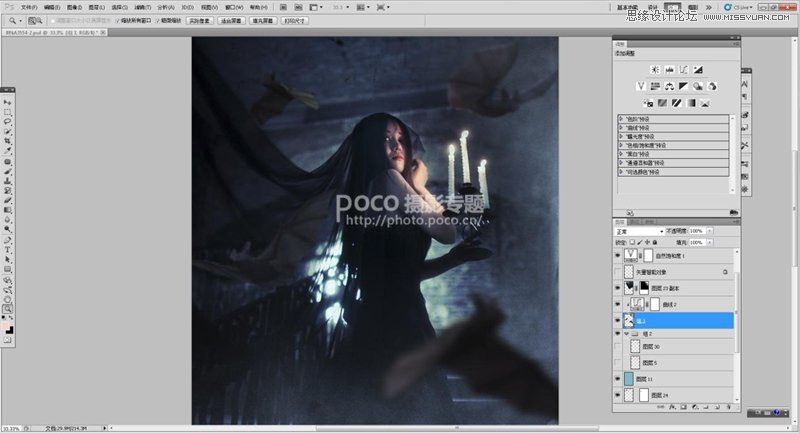Open the 窗口(W) Window menu

coord(234,8)
